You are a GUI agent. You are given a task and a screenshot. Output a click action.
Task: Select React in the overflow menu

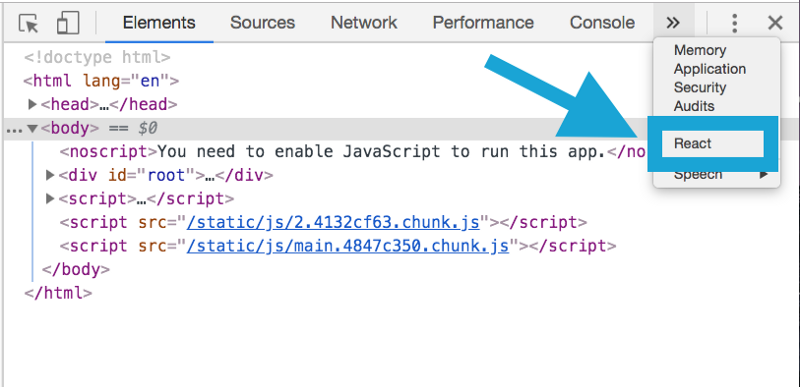coord(713,144)
